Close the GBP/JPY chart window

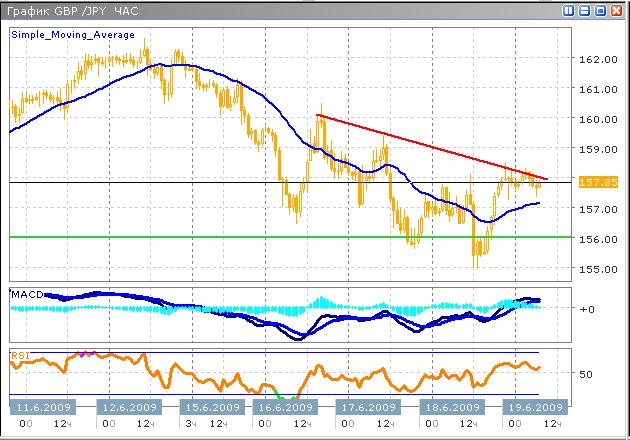(618, 10)
